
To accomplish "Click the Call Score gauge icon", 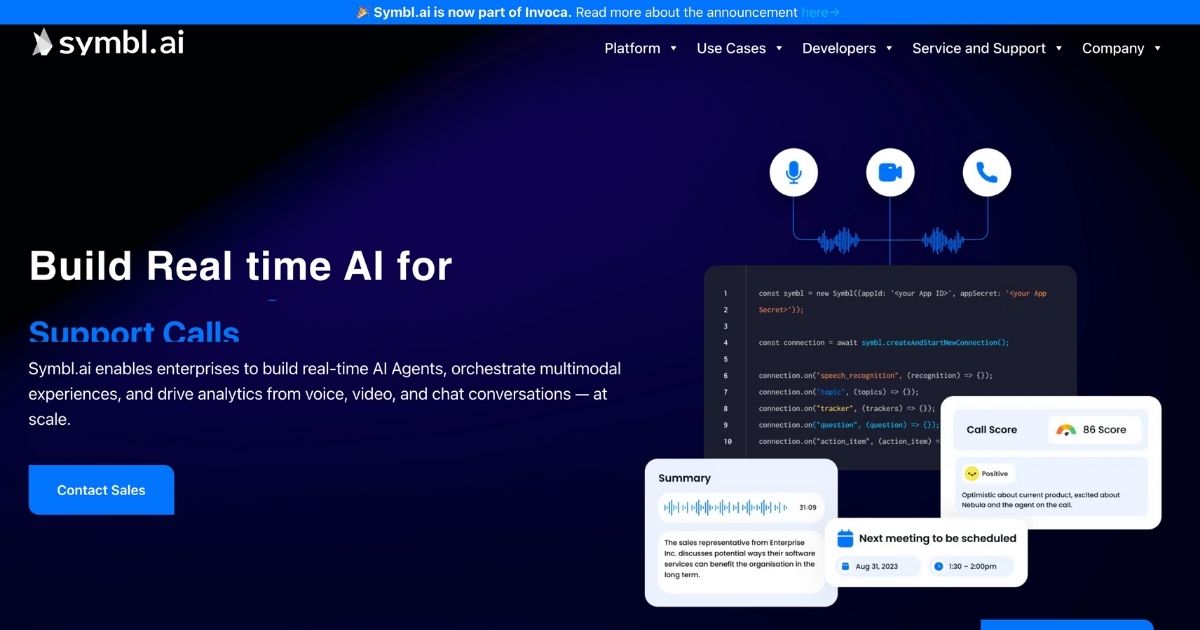I will click(x=1066, y=430).
